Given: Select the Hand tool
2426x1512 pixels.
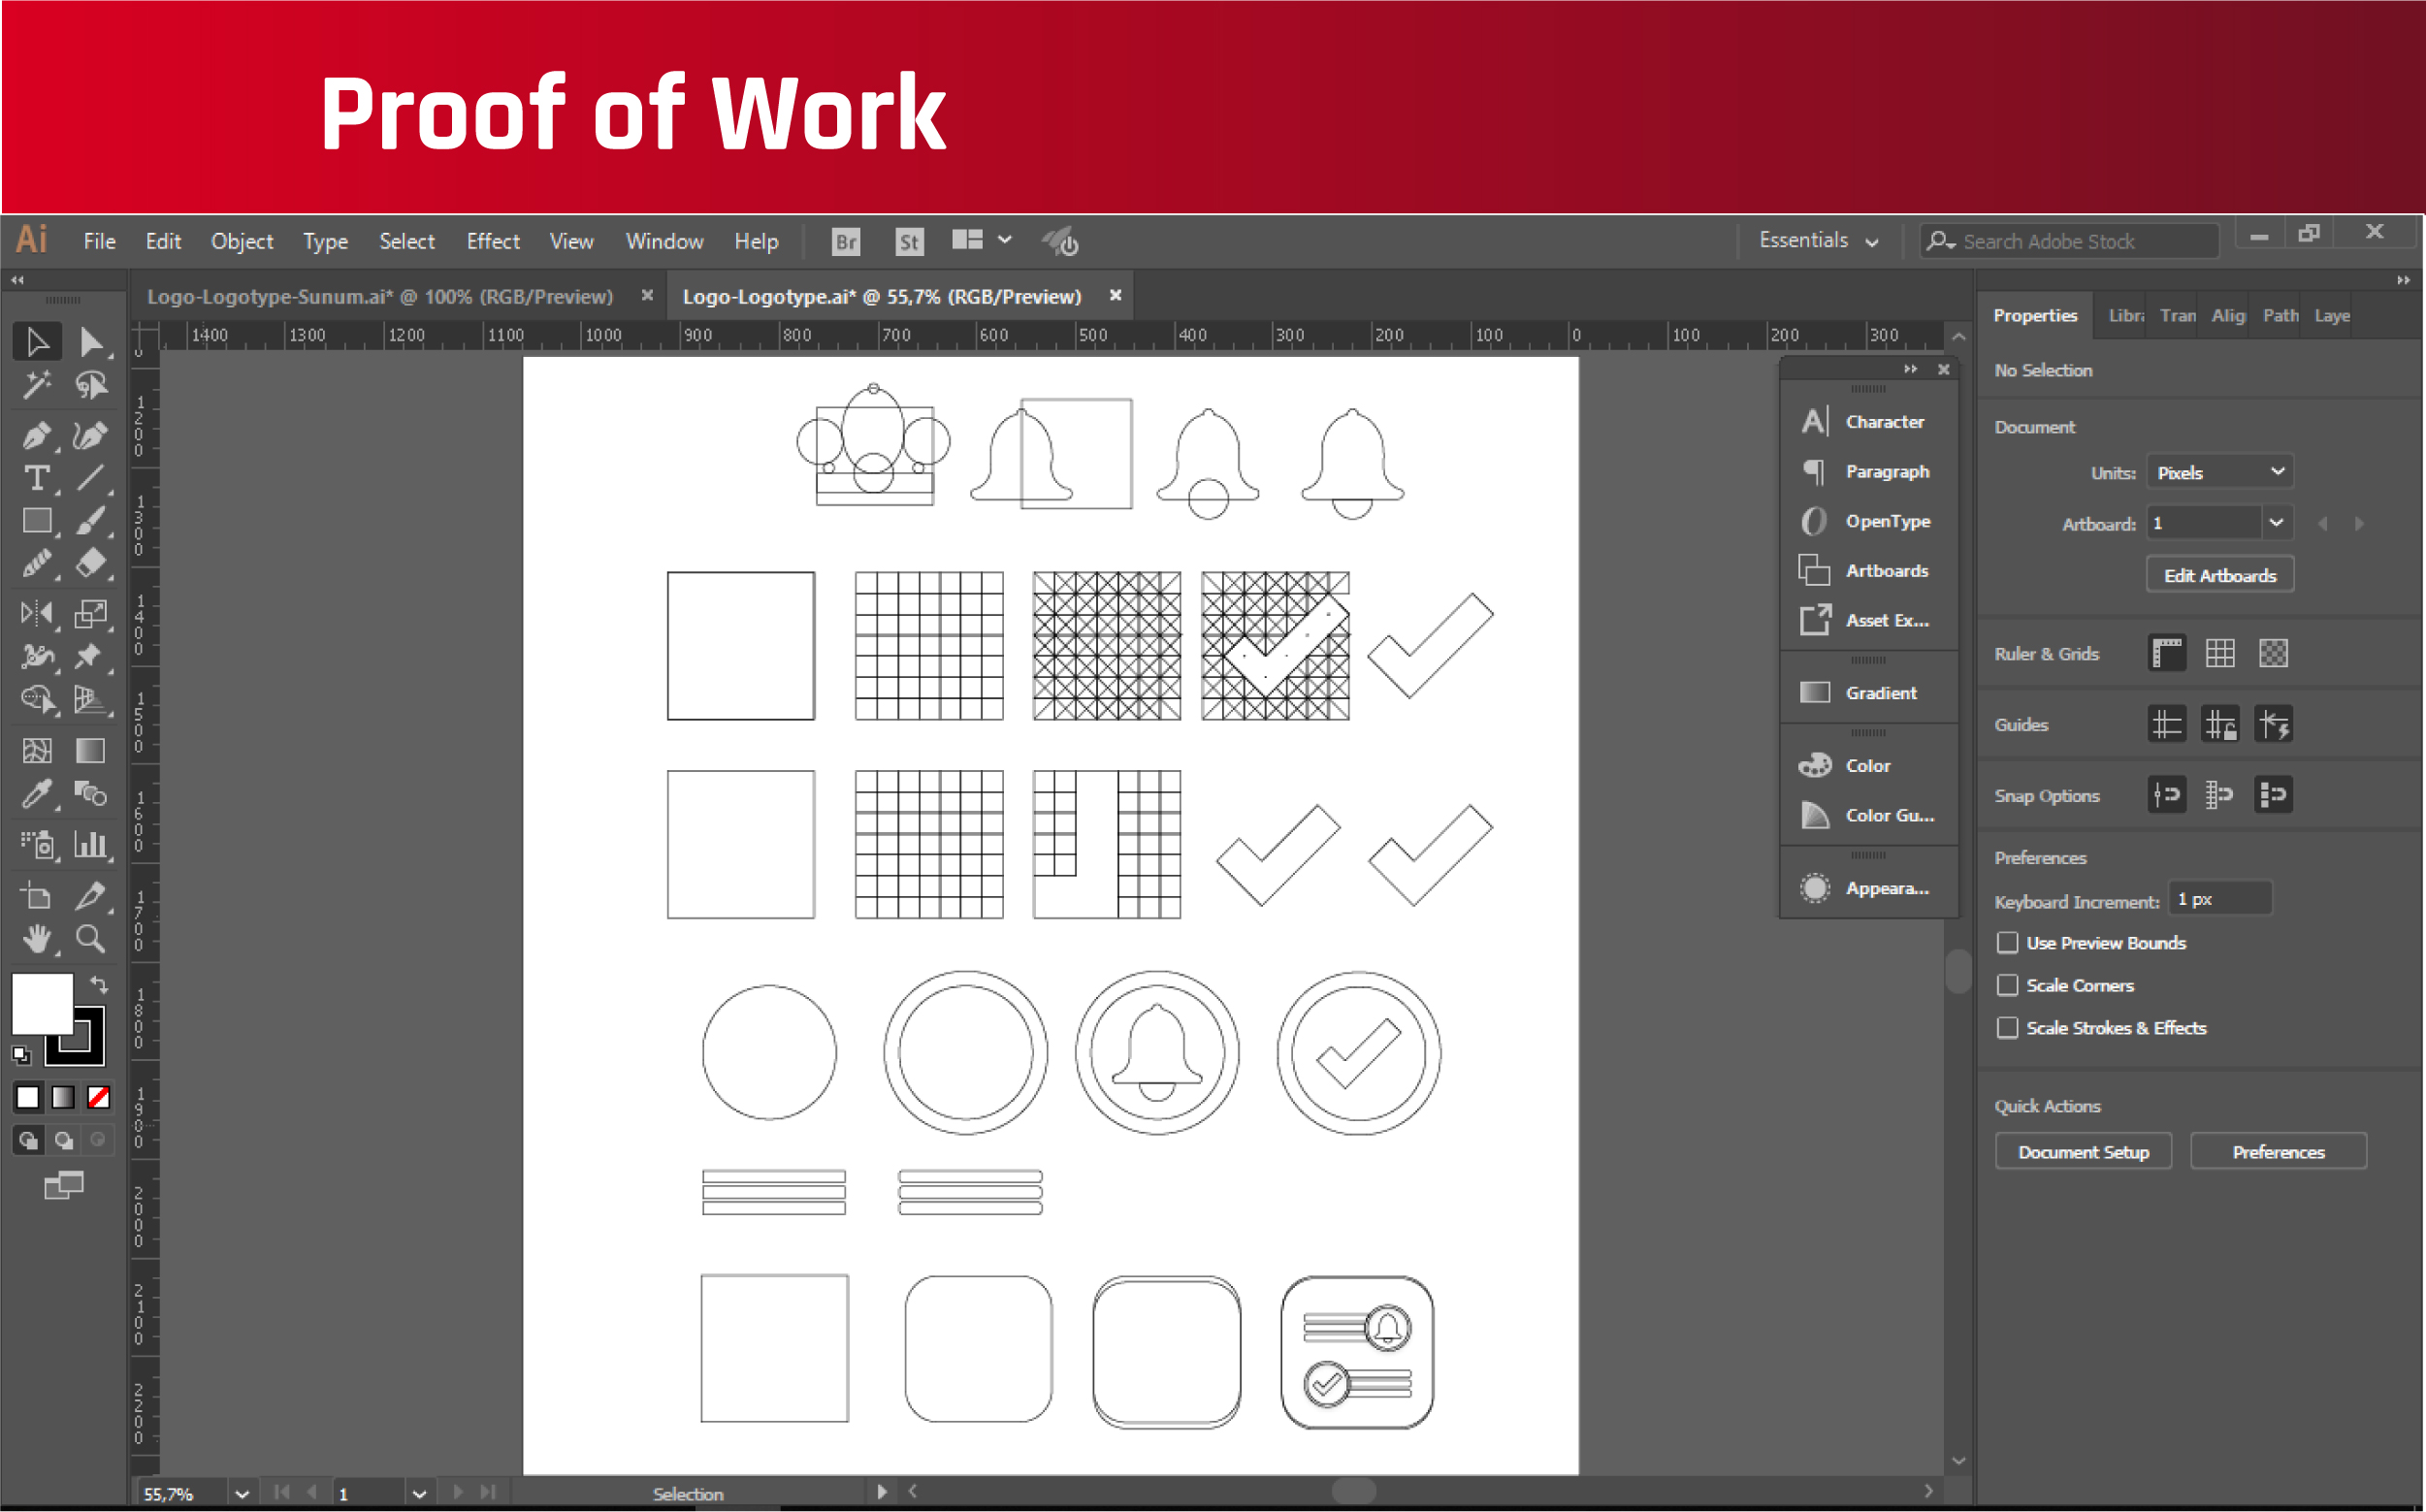Looking at the screenshot, I should tap(36, 939).
